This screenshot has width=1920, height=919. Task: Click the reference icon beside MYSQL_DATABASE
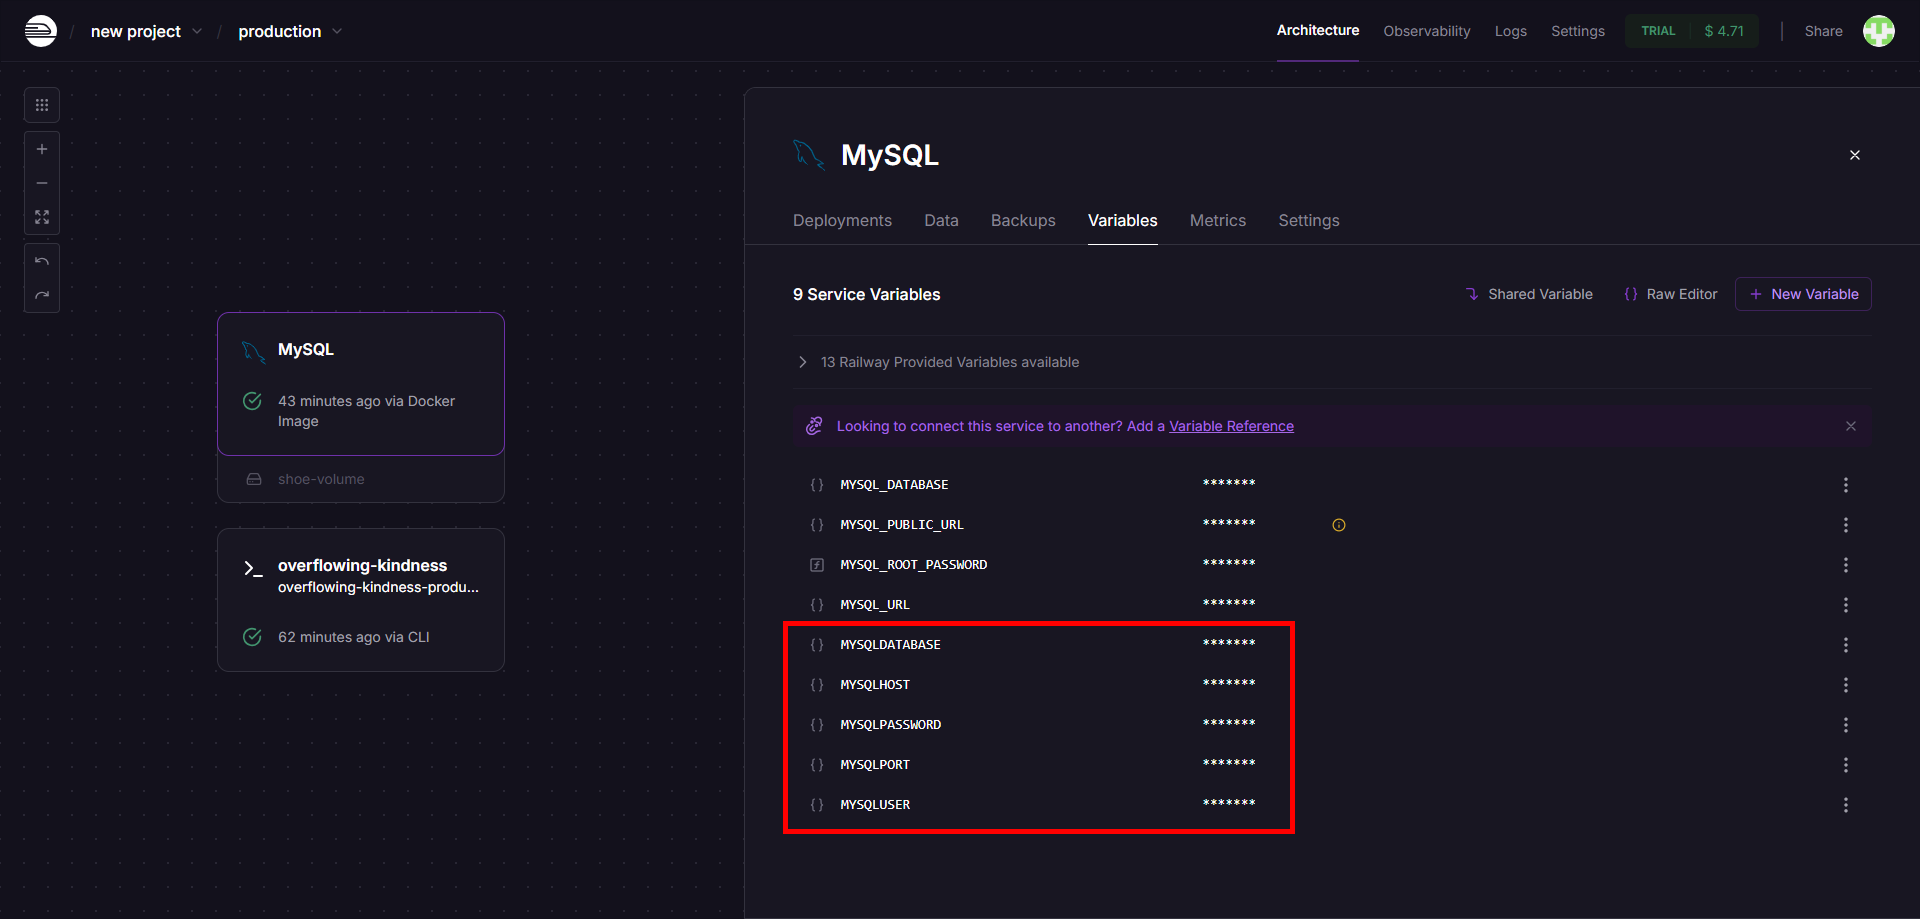817,485
